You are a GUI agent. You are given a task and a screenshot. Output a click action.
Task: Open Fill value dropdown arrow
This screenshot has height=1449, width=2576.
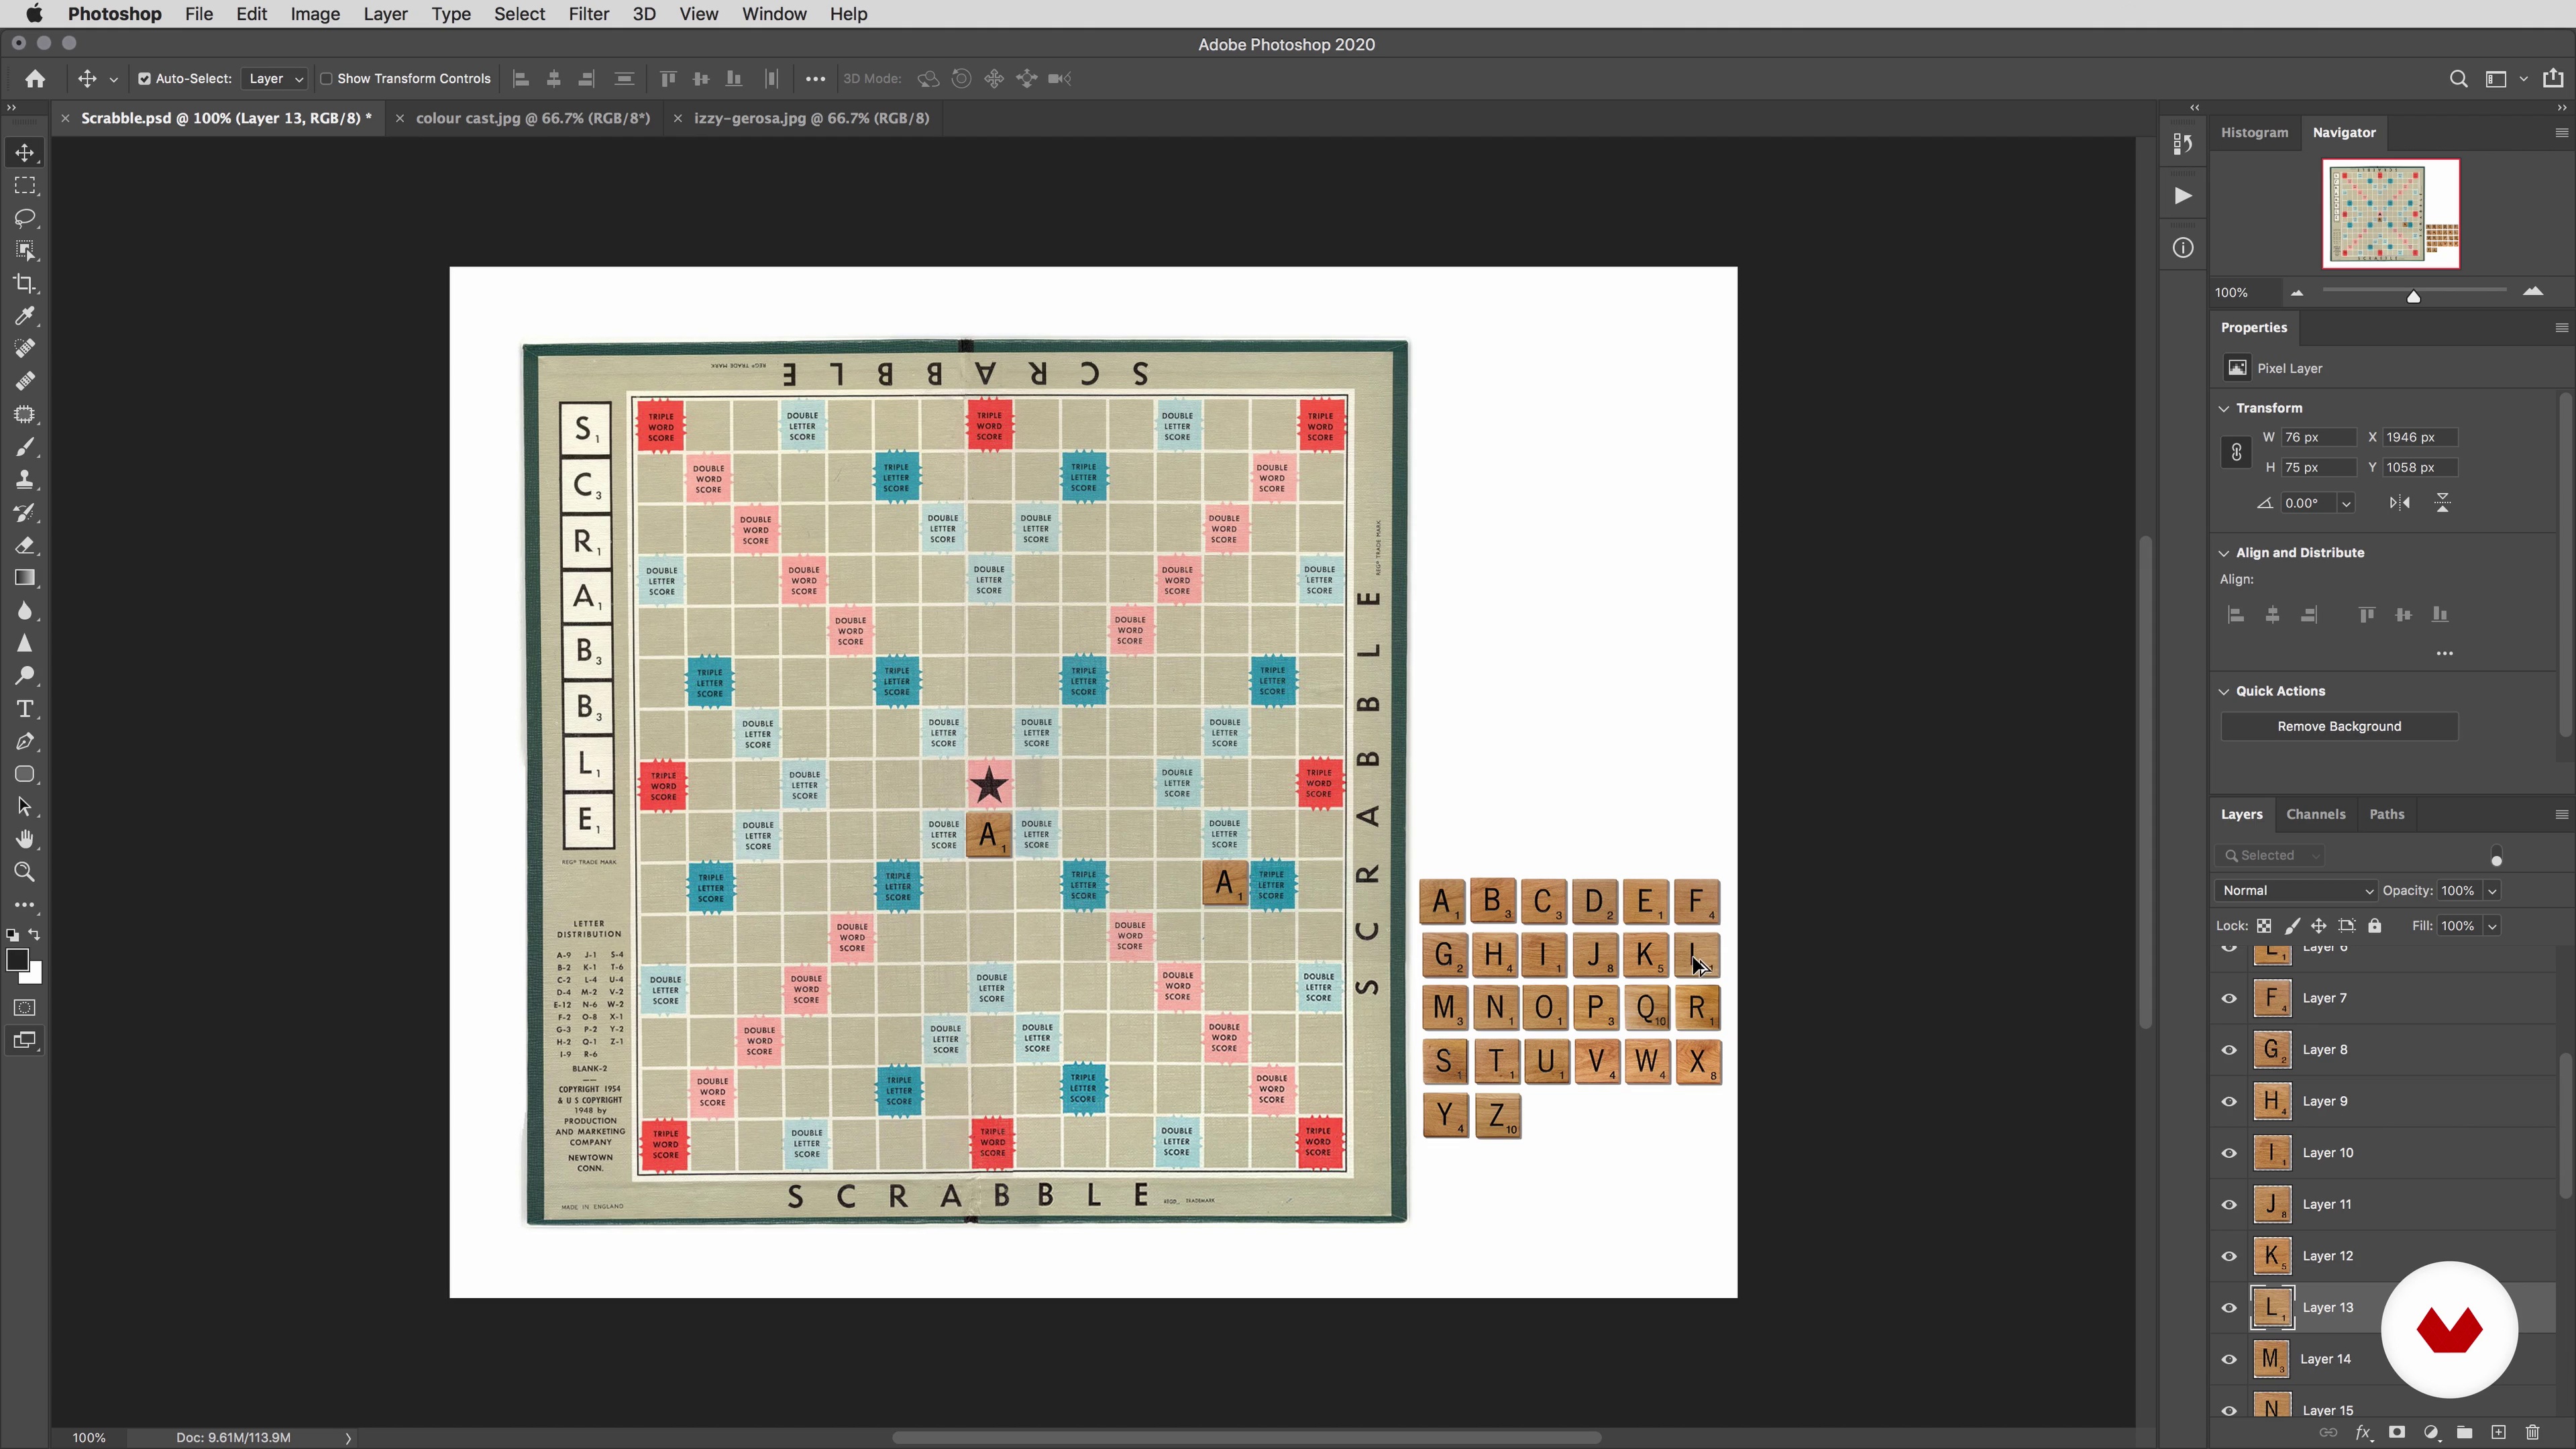coord(2492,926)
